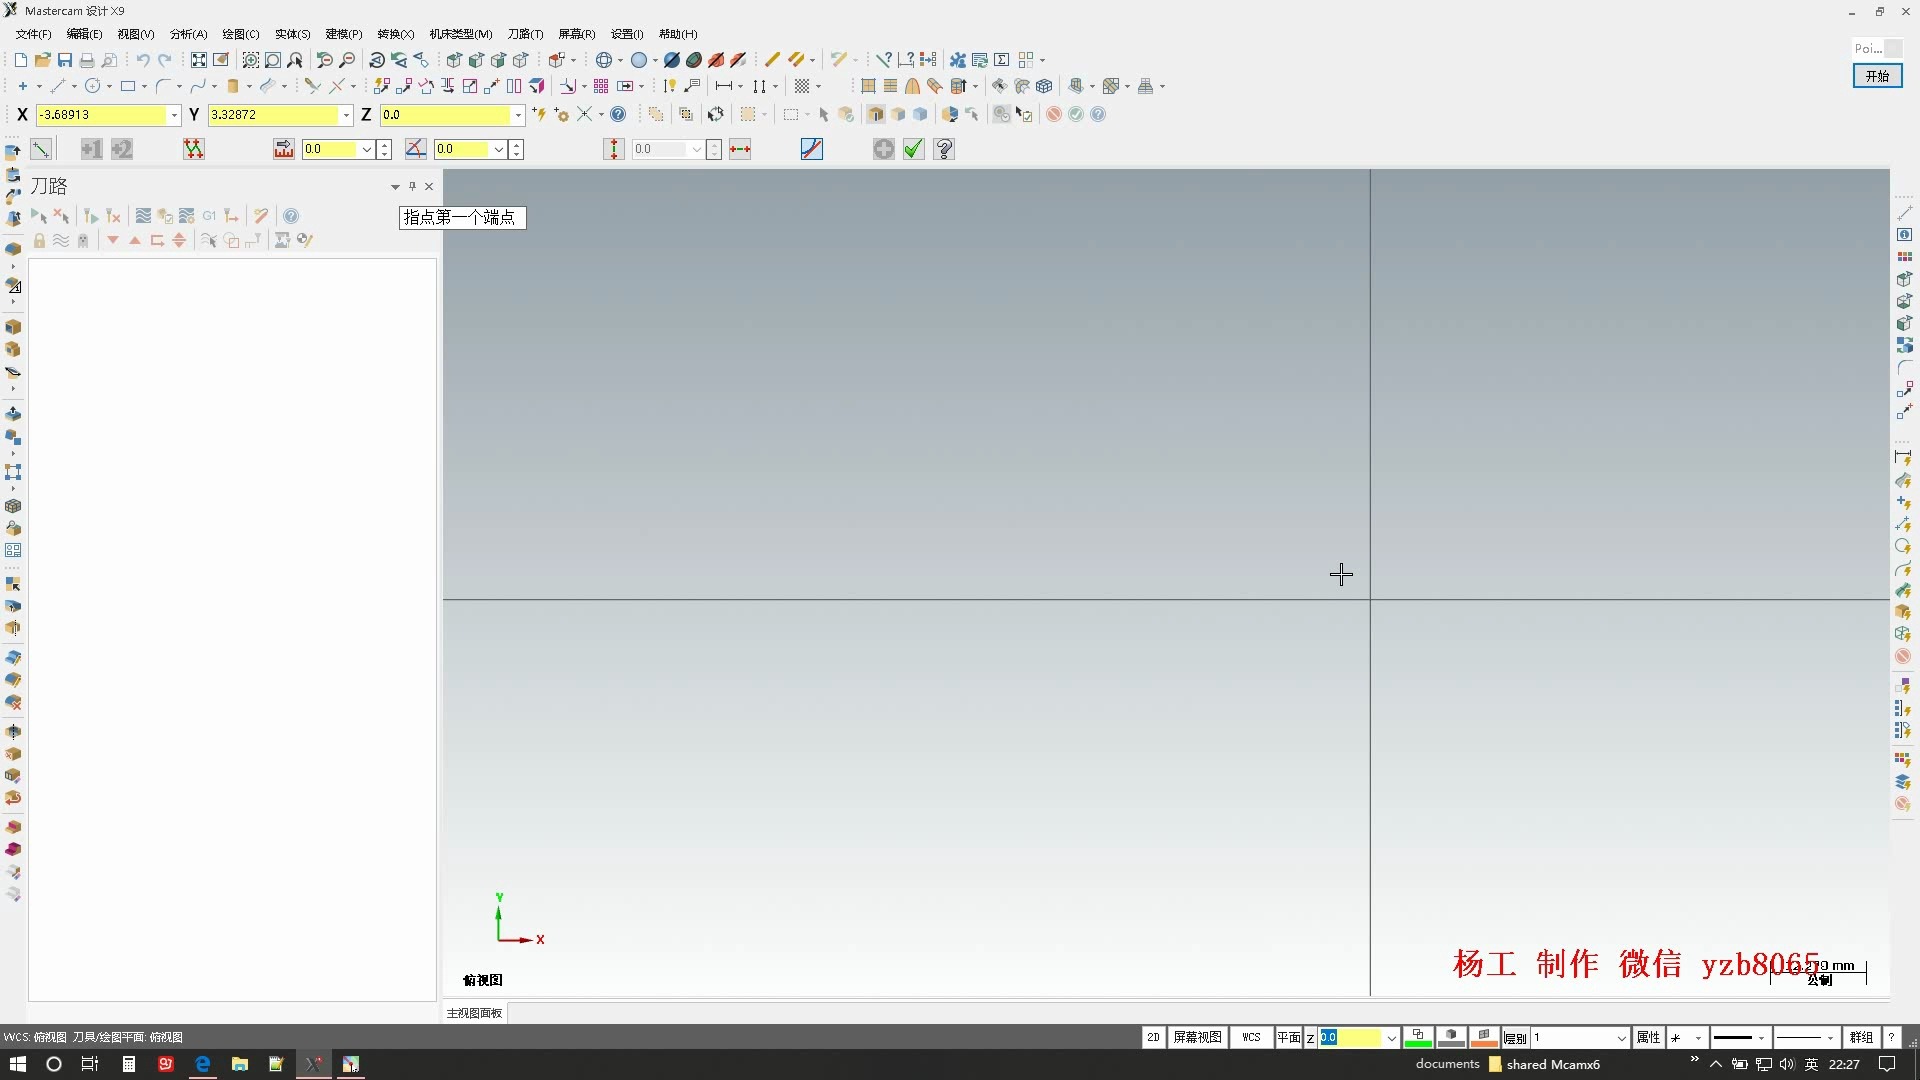Click the Apply plus icon
1920x1080 pixels.
tap(883, 149)
